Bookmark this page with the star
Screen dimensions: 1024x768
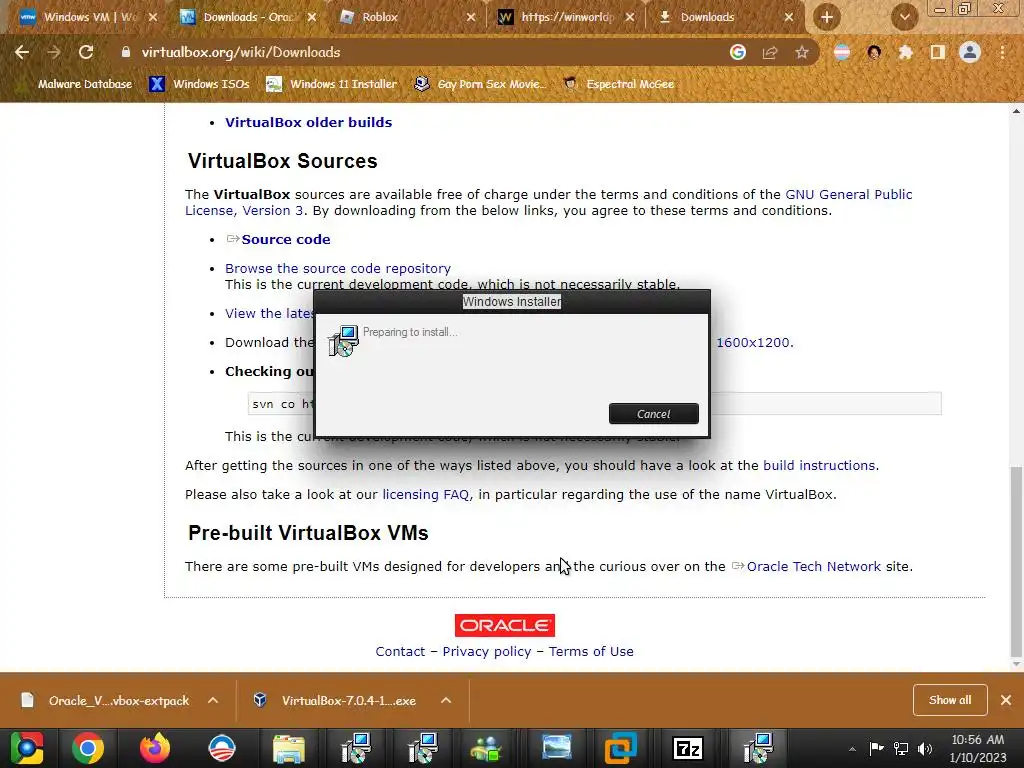802,52
